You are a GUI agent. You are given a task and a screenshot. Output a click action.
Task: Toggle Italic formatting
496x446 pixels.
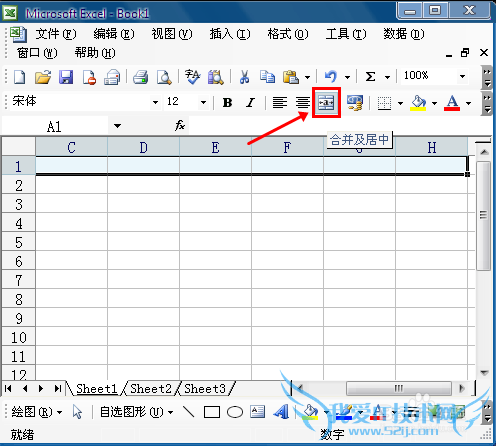(250, 103)
